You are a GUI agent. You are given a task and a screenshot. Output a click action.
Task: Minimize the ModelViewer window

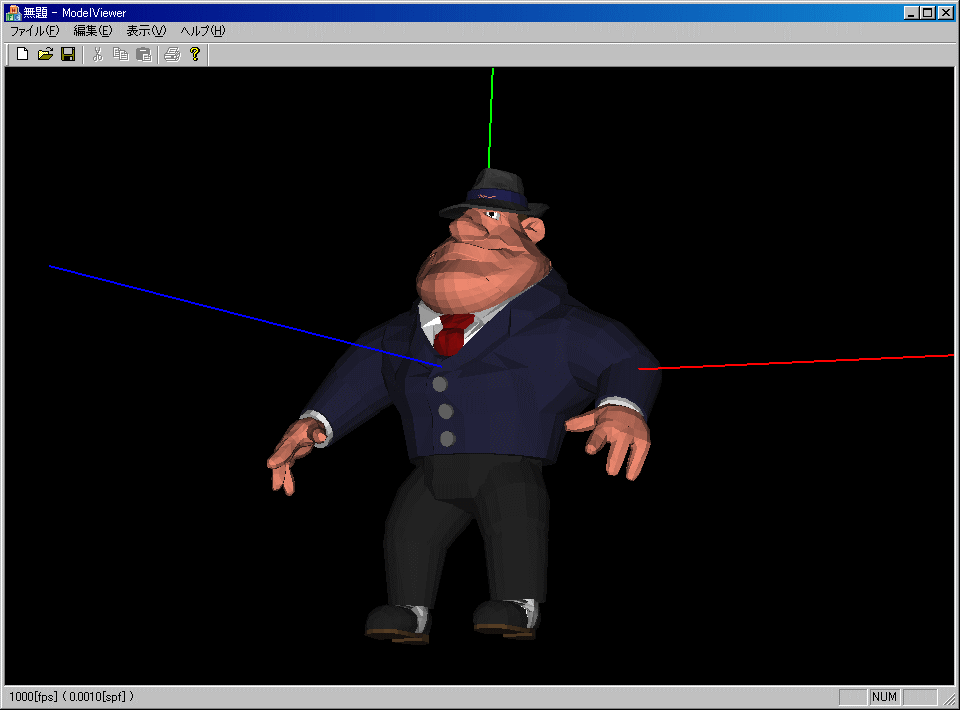(x=911, y=12)
